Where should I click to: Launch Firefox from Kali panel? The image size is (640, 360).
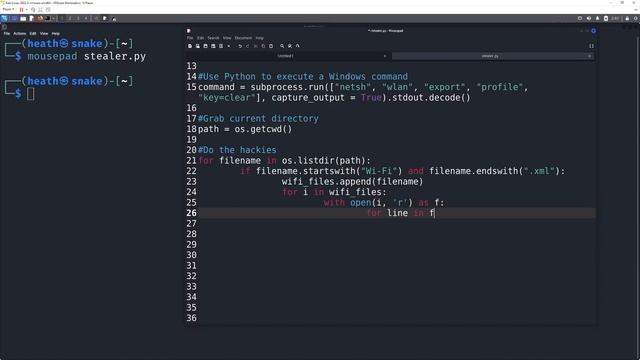[x=40, y=18]
